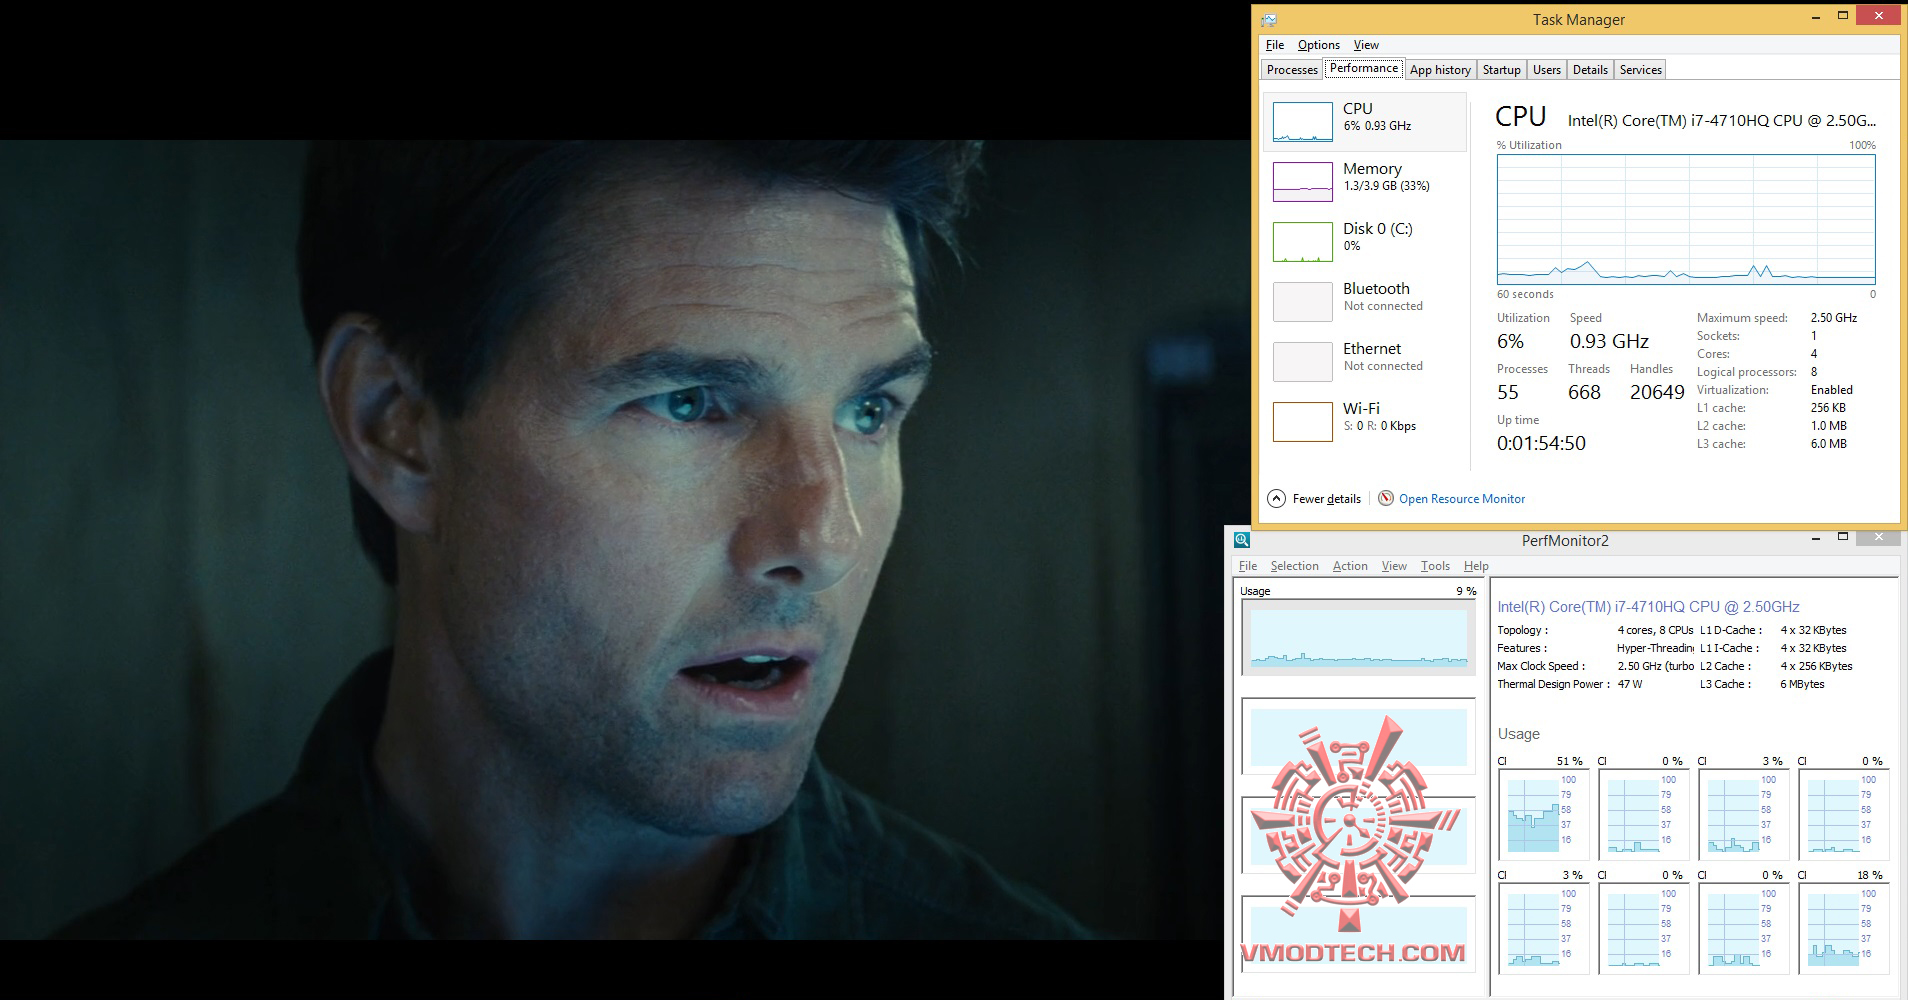Minimize the Task Manager window
Image resolution: width=1908 pixels, height=1000 pixels.
coord(1815,17)
